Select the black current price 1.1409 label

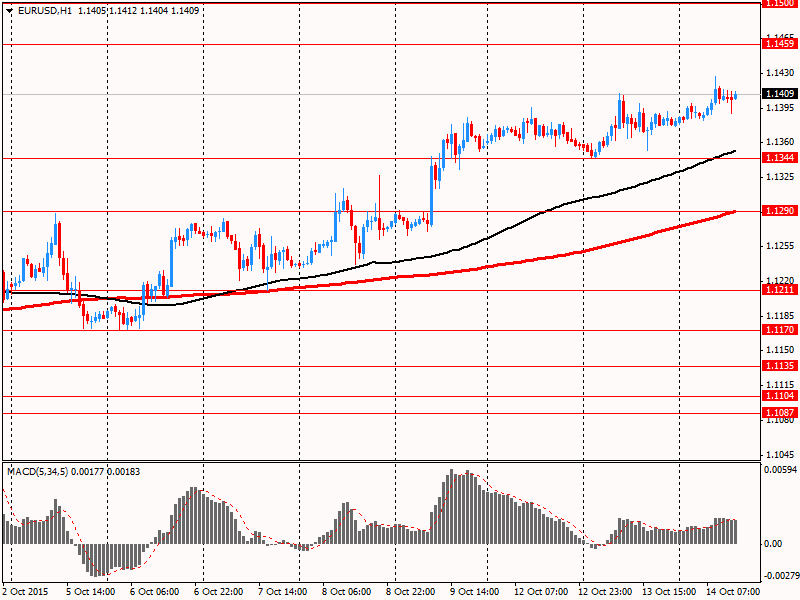point(780,94)
